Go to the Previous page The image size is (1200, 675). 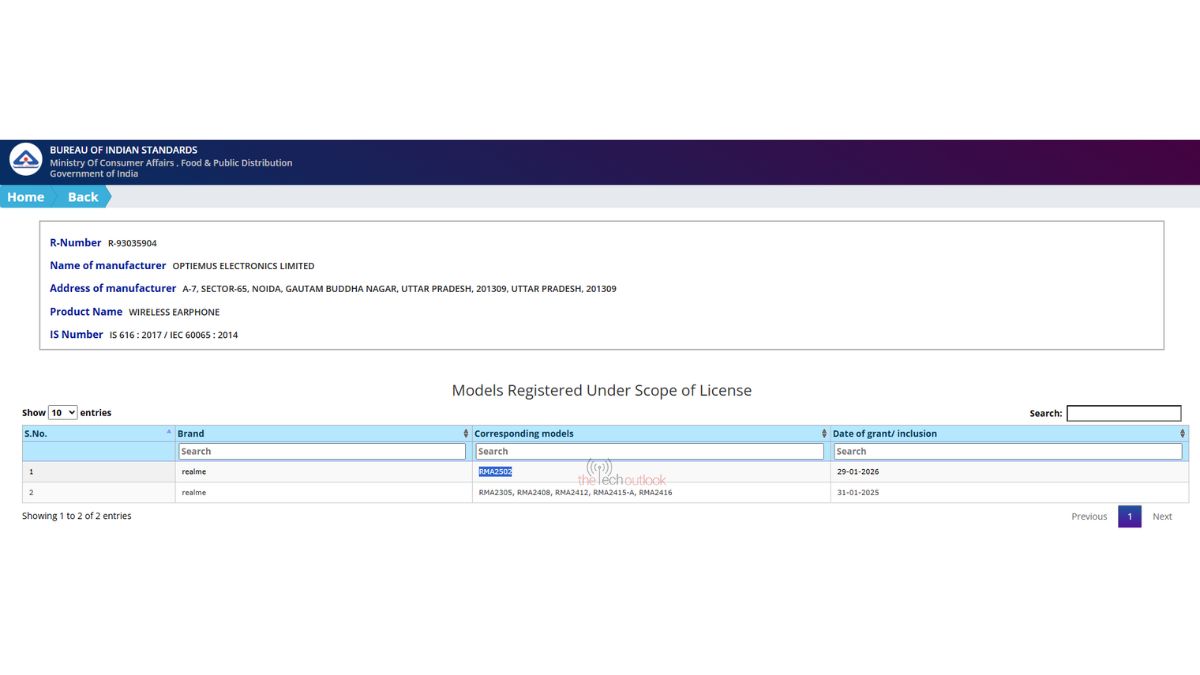[x=1089, y=517]
